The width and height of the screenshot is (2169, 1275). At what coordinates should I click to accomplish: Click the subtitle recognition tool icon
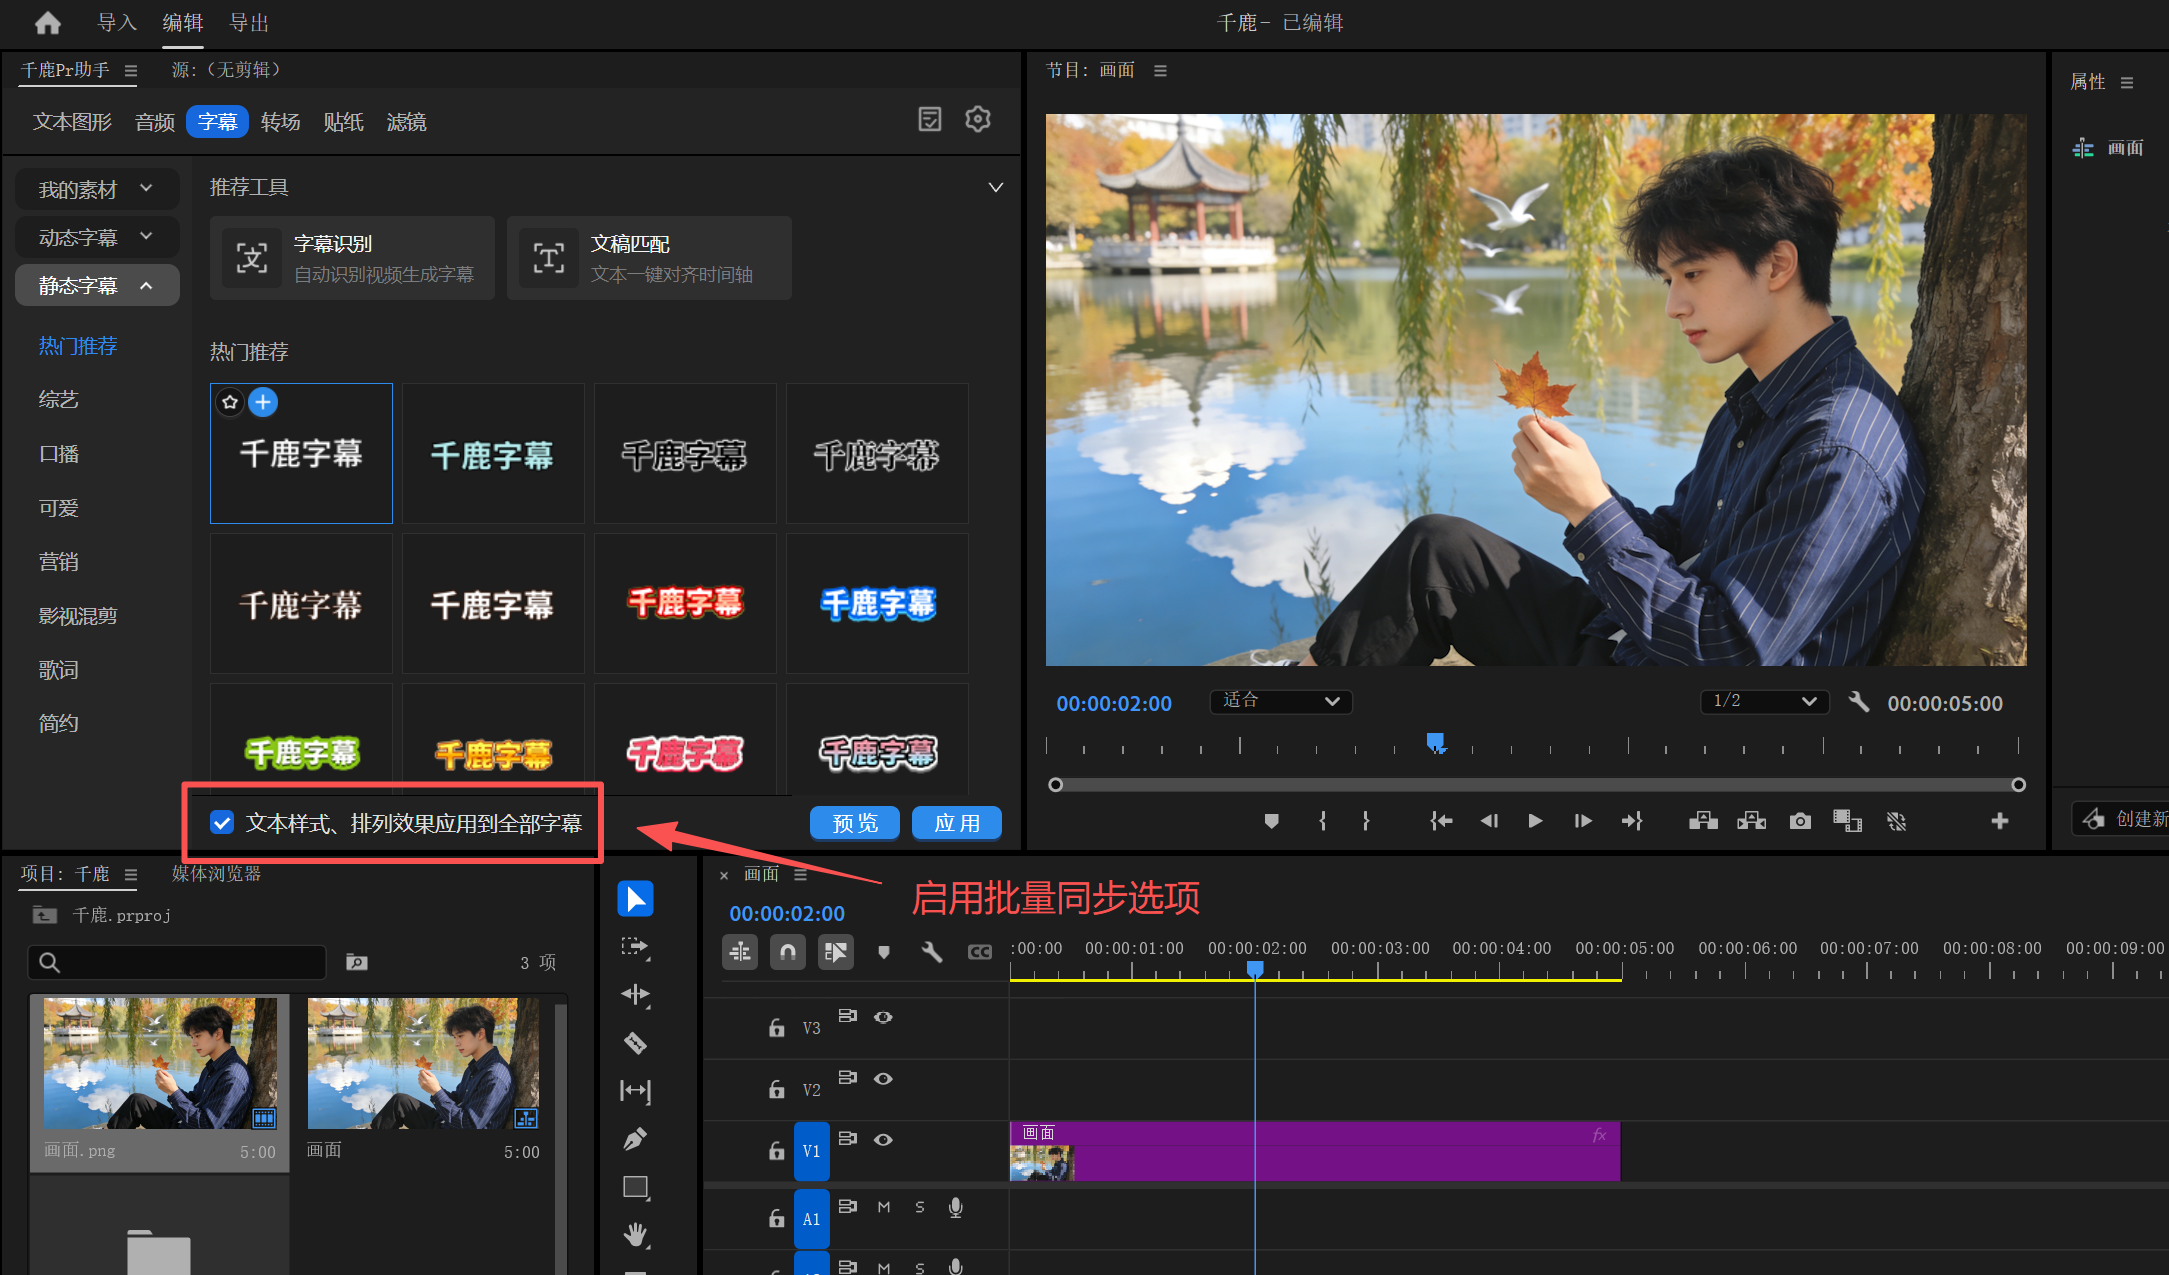pyautogui.click(x=252, y=258)
